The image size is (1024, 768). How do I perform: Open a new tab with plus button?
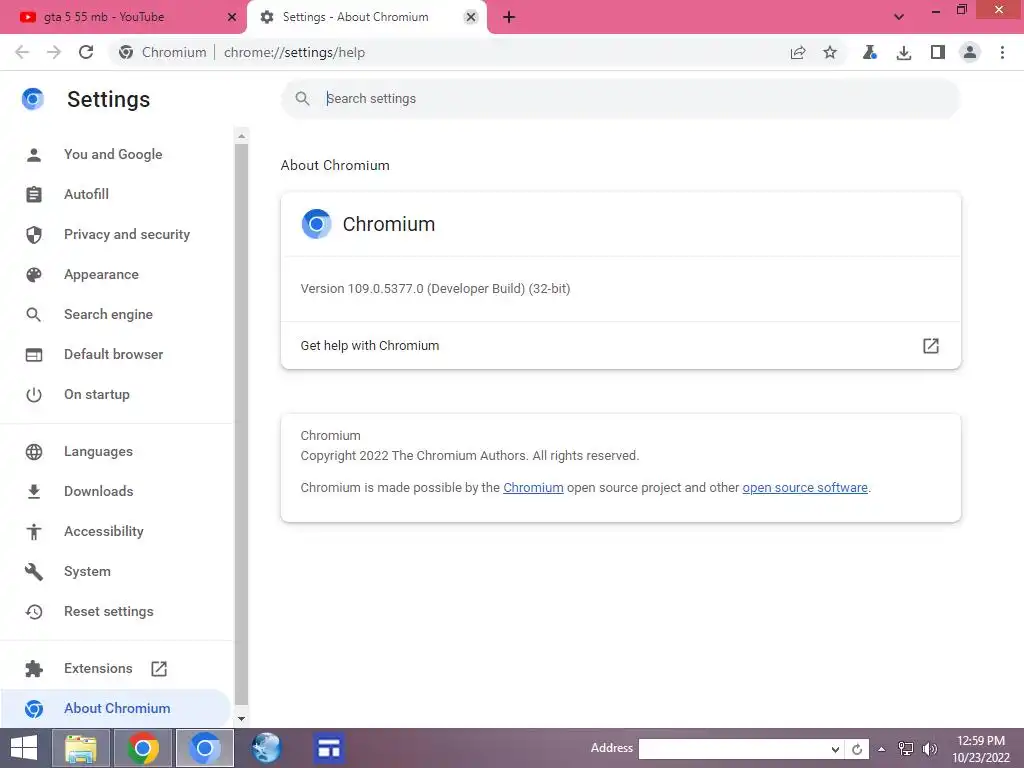pyautogui.click(x=509, y=17)
